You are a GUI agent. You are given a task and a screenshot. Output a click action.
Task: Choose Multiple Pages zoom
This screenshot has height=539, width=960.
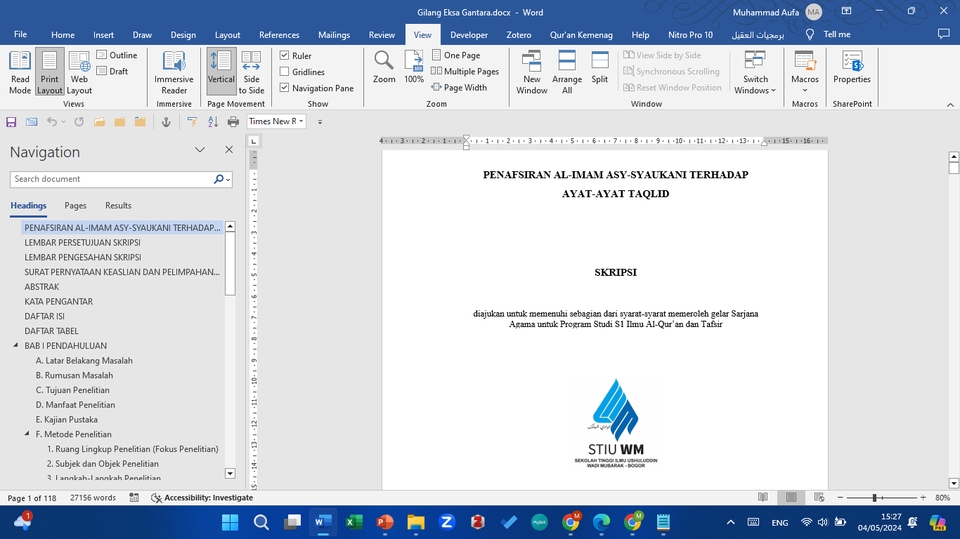tap(465, 71)
